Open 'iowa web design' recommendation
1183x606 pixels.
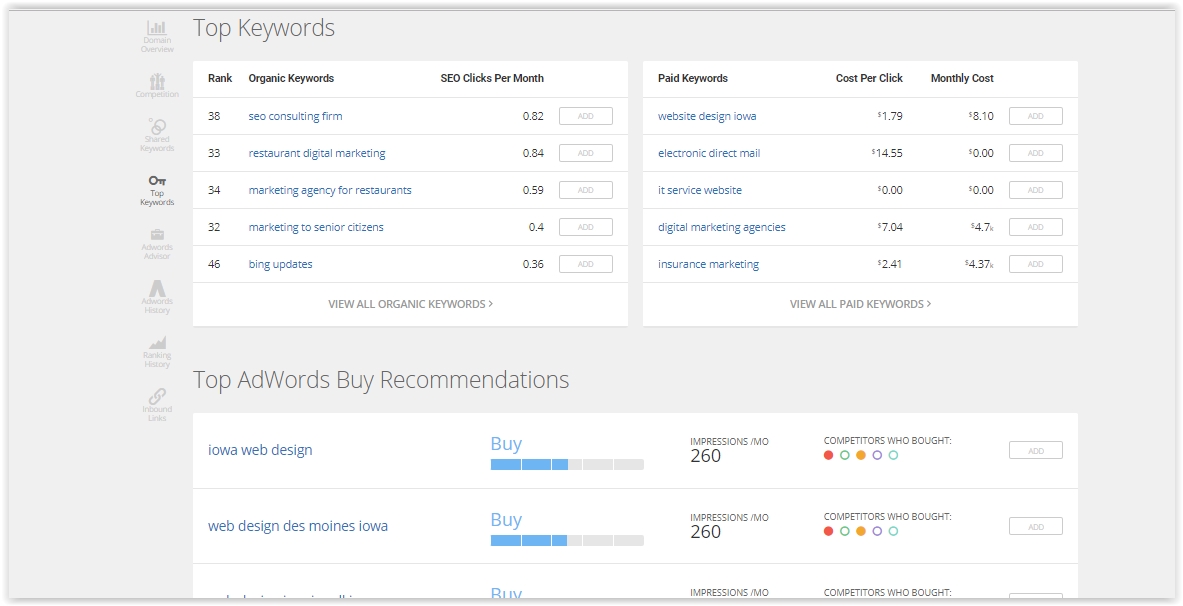(260, 450)
